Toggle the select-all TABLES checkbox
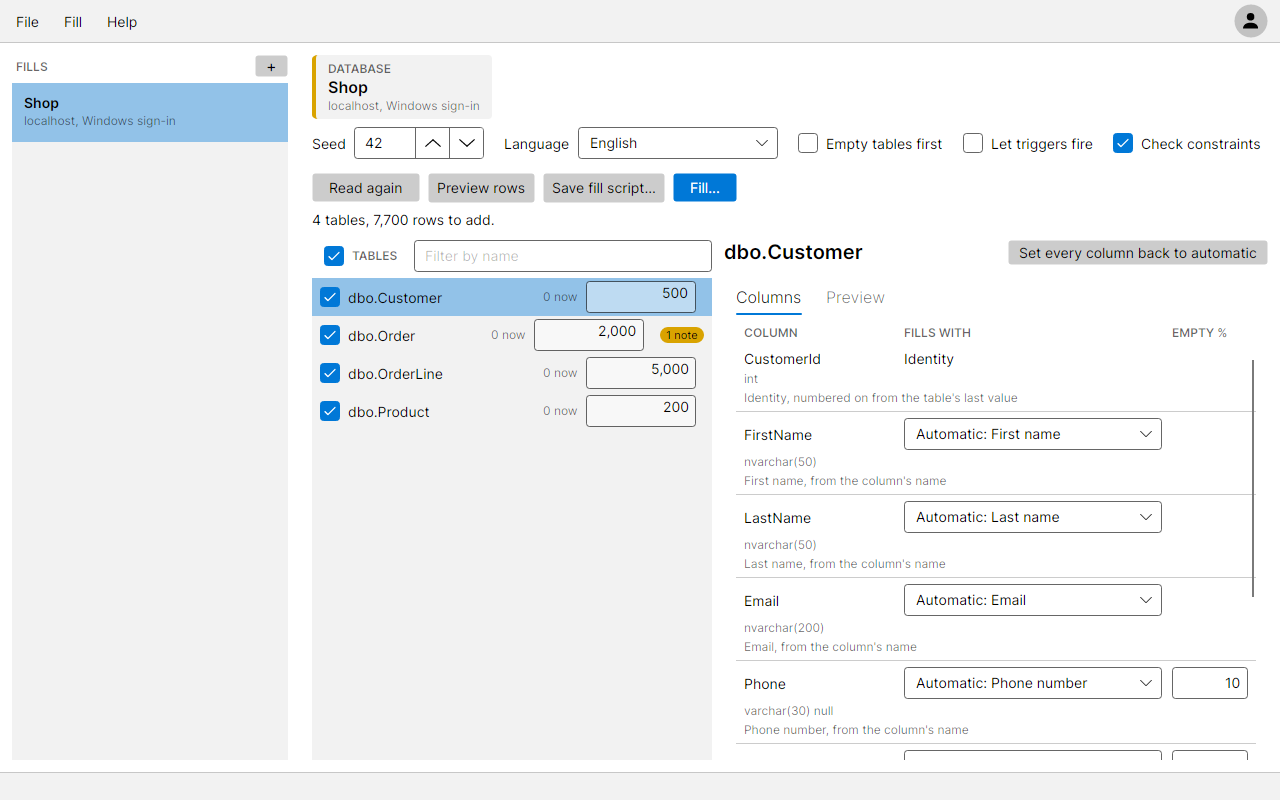Screen dimensions: 1280x800 [x=334, y=256]
